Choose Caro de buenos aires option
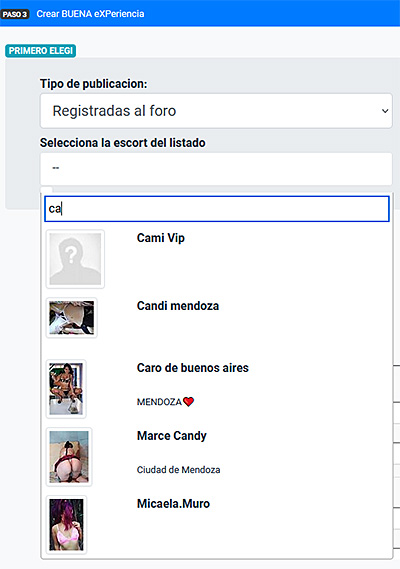The image size is (400, 569). click(217, 389)
